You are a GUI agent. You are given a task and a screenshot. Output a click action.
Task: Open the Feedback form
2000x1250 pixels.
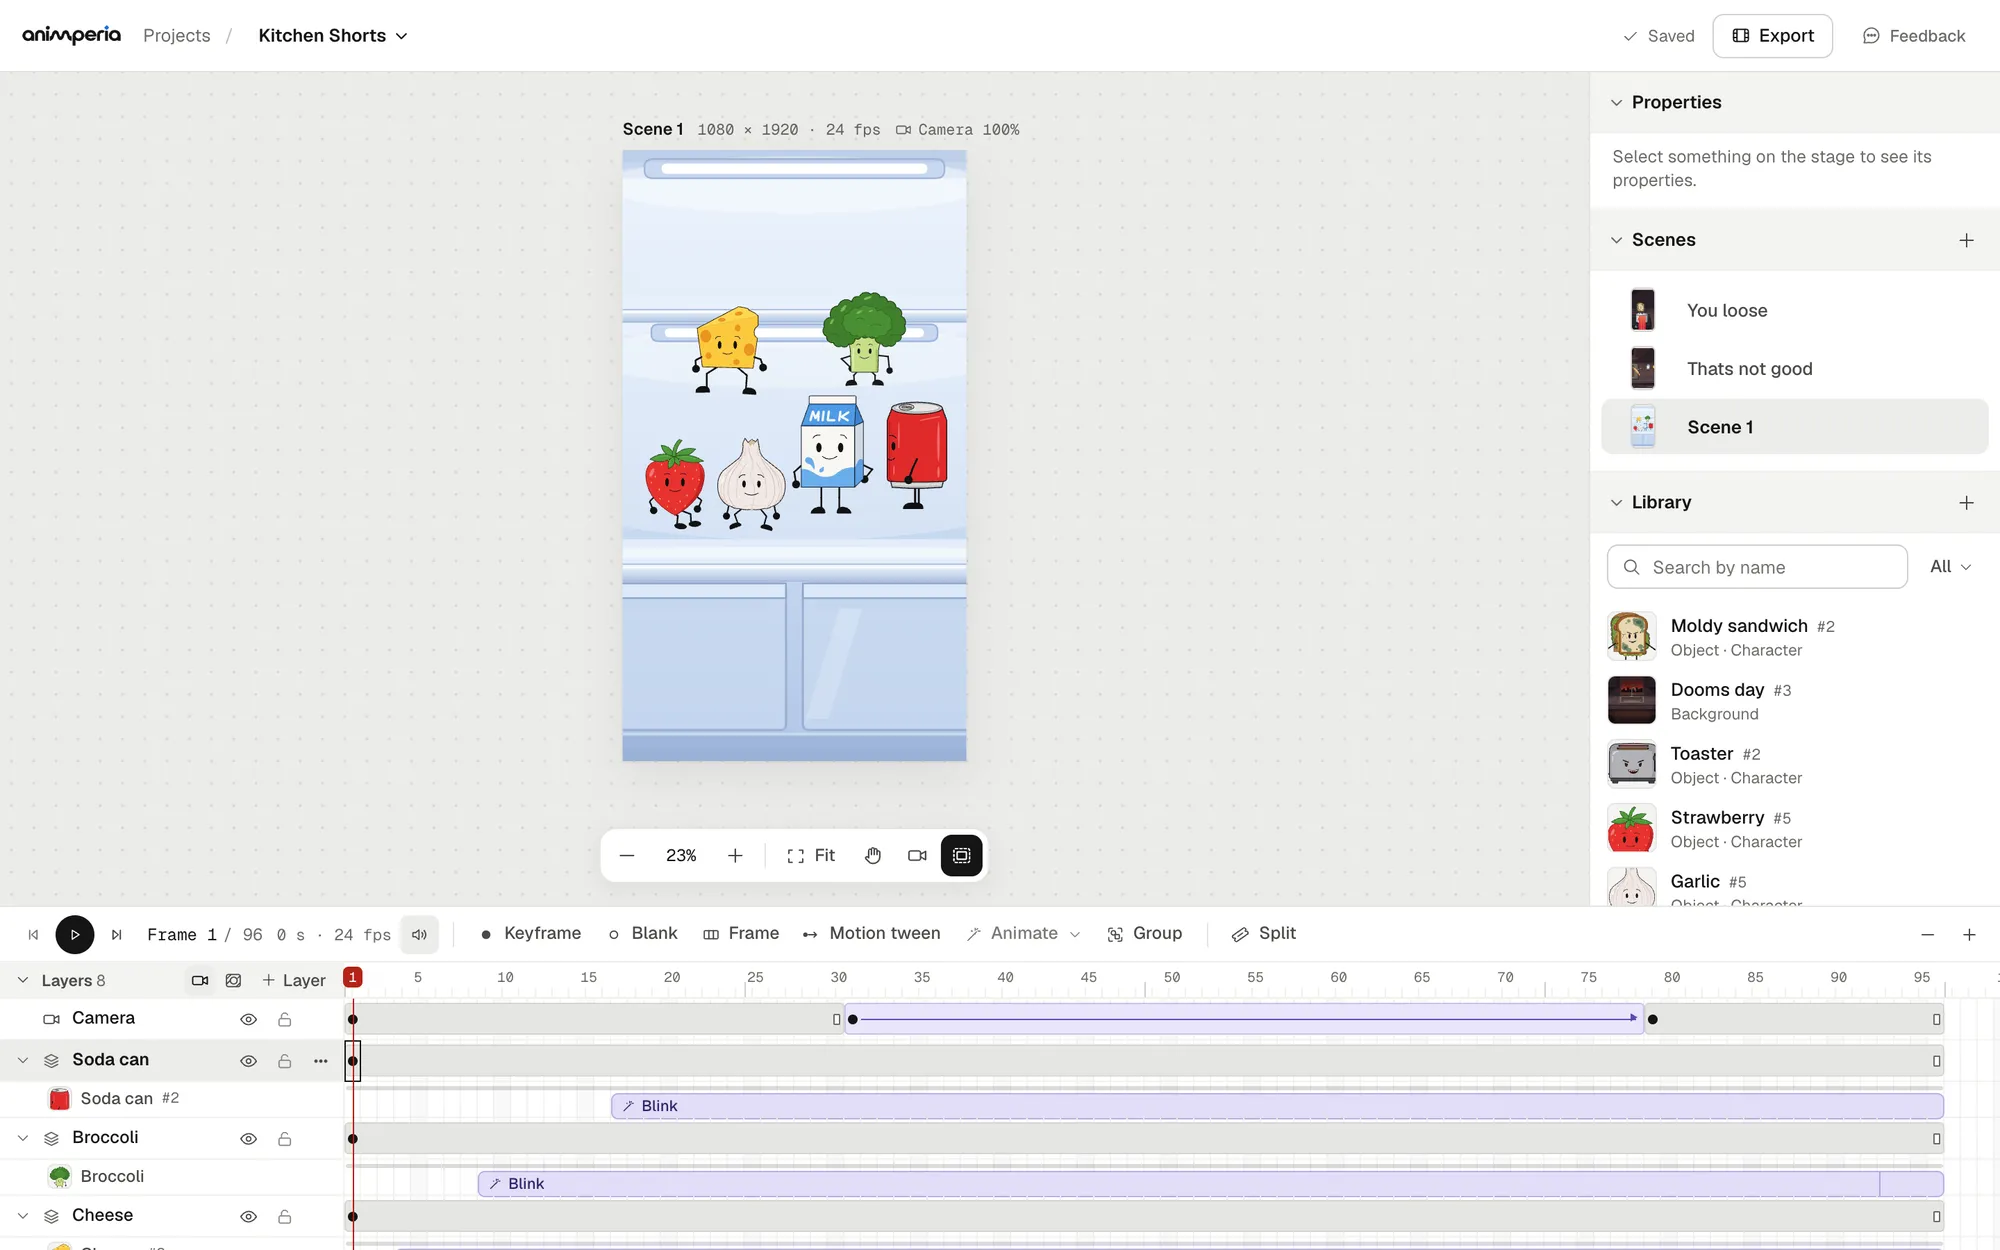1913,36
